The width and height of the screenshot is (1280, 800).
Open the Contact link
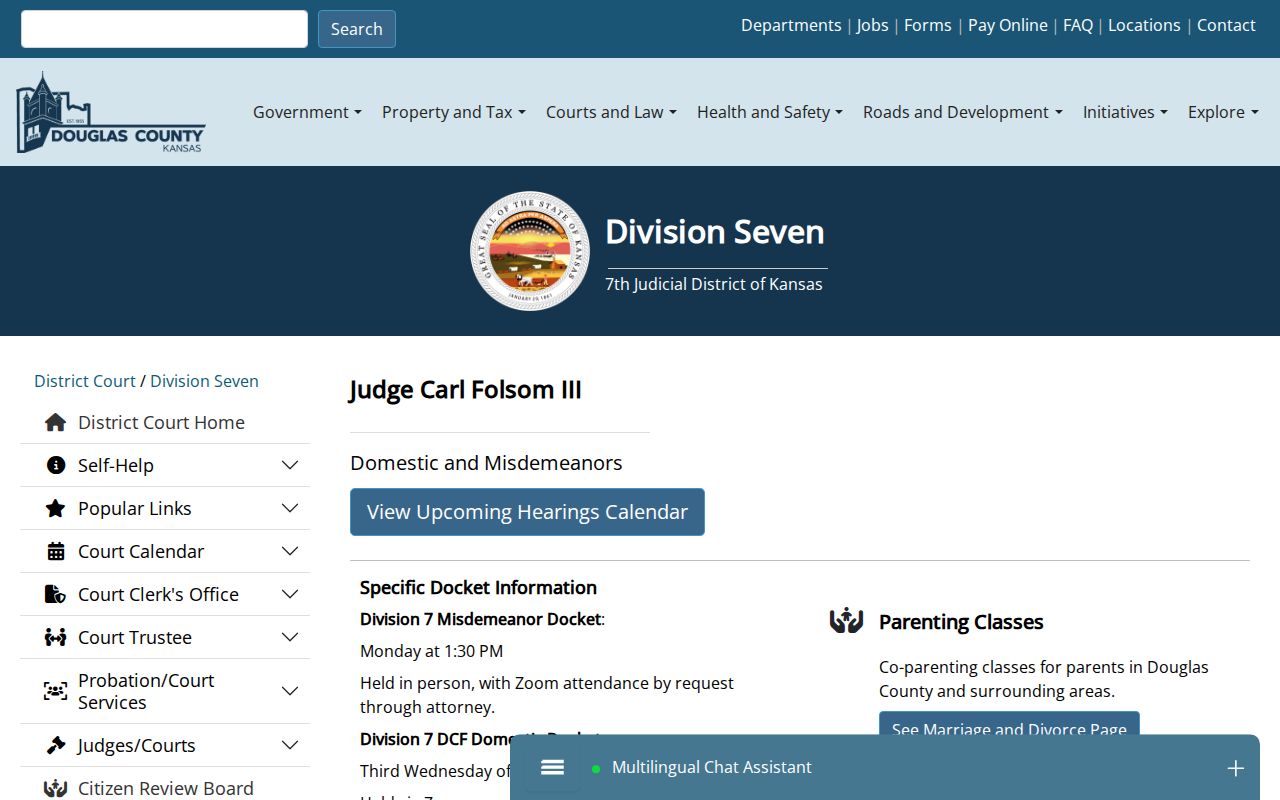click(x=1226, y=25)
